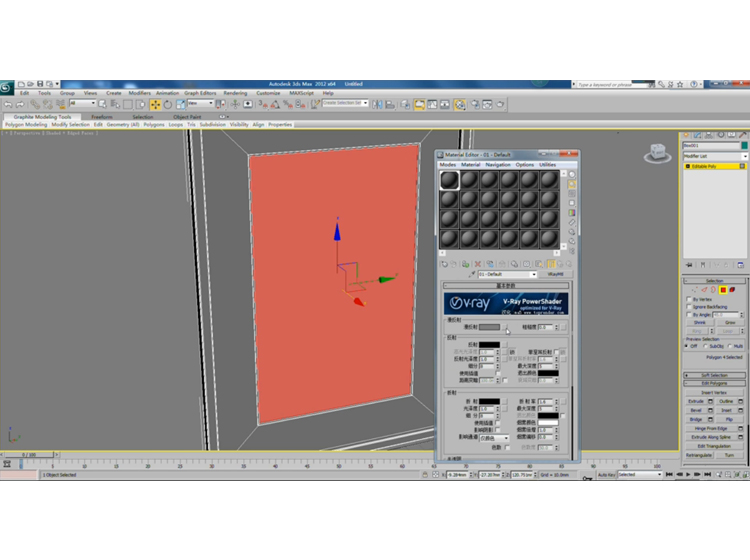Switch to the Object Paint ribbon tab

tap(187, 117)
